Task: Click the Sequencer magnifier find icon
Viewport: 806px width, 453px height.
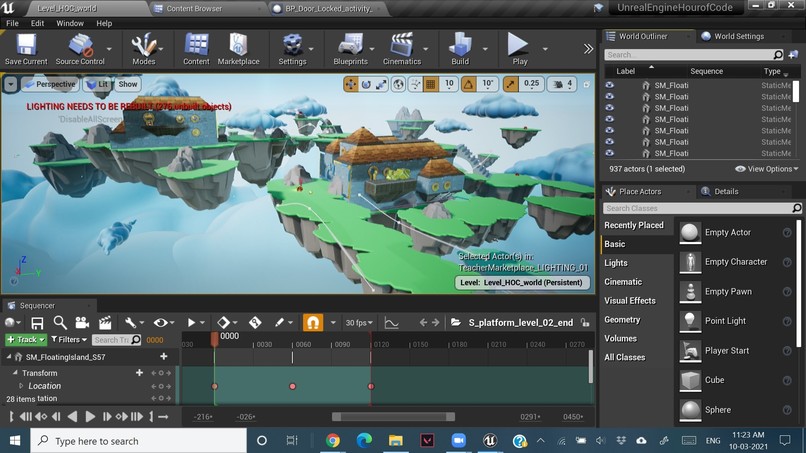Action: click(x=60, y=323)
